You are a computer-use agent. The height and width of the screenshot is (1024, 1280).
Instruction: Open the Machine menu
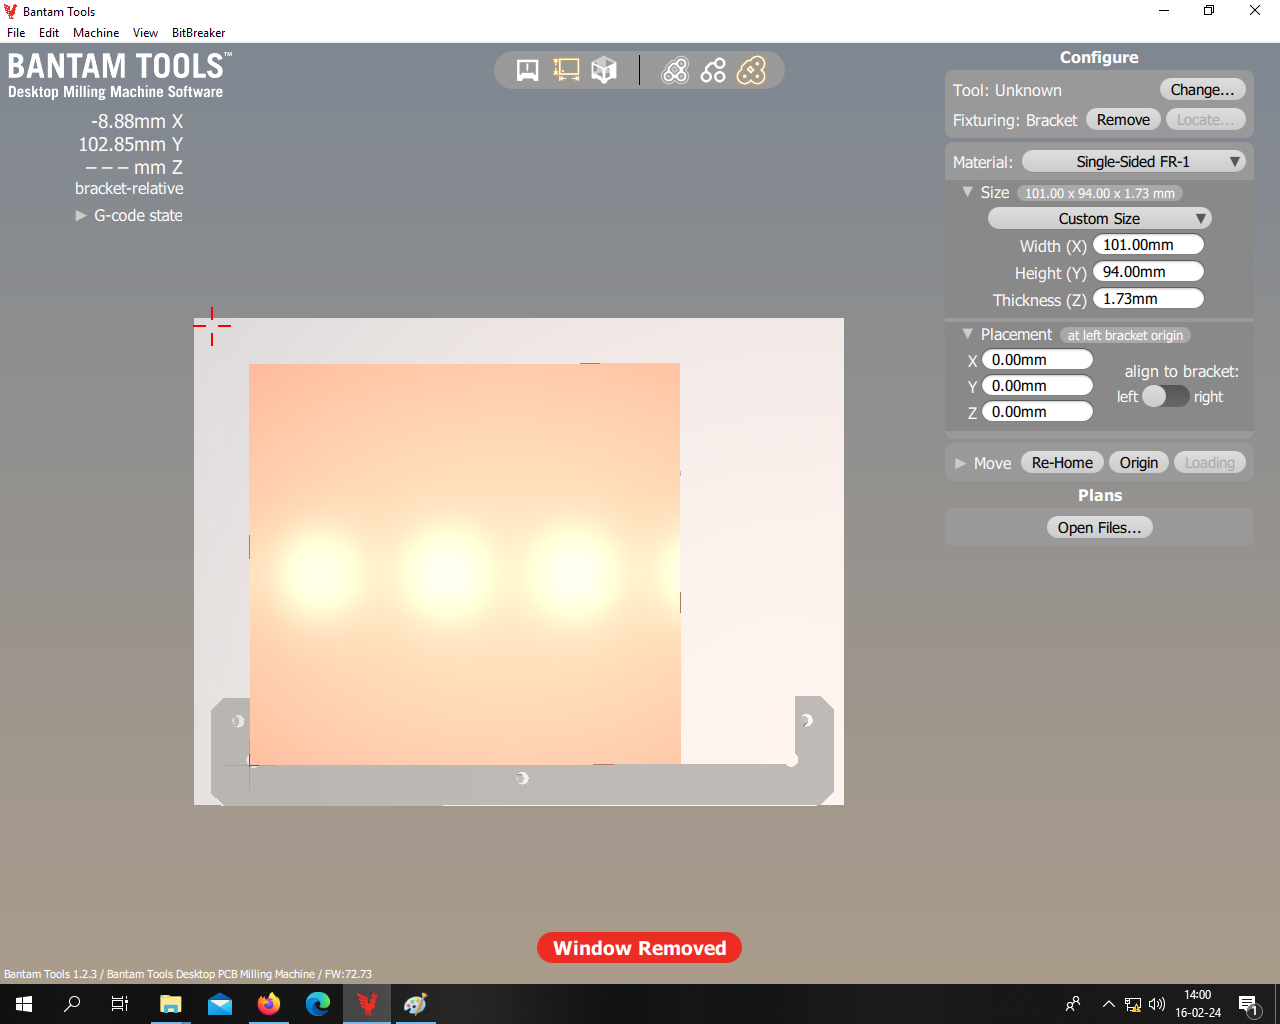point(96,32)
